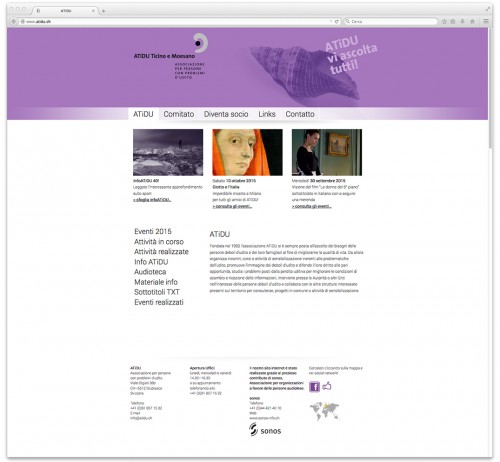The width and height of the screenshot is (500, 462).
Task: Open Eventi realizzati menu item
Action: click(159, 302)
